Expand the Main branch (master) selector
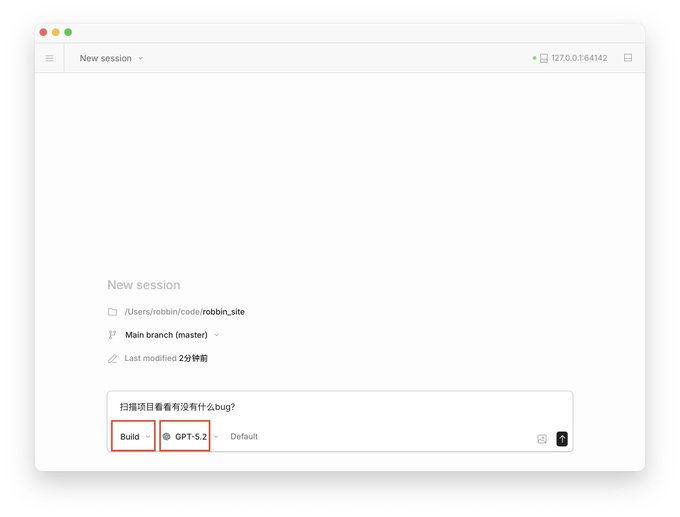Image resolution: width=680 pixels, height=517 pixels. coord(172,335)
